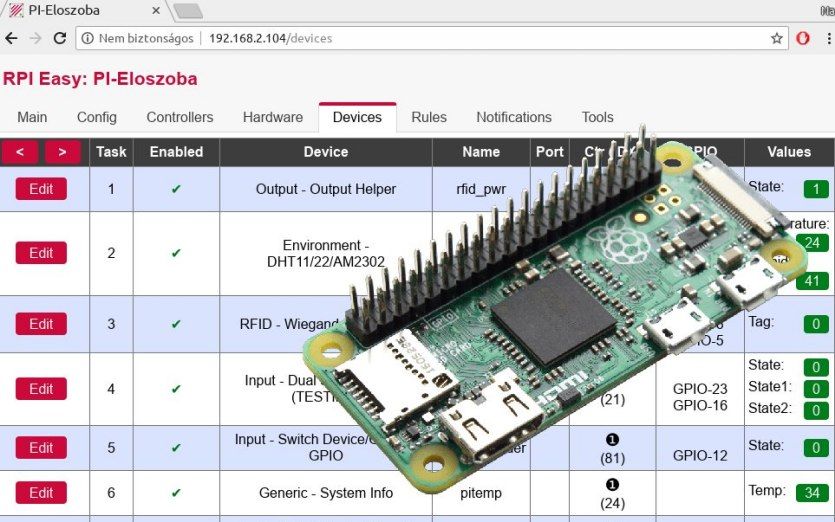This screenshot has width=835, height=522.
Task: Open the Tools tab
Action: coord(597,117)
